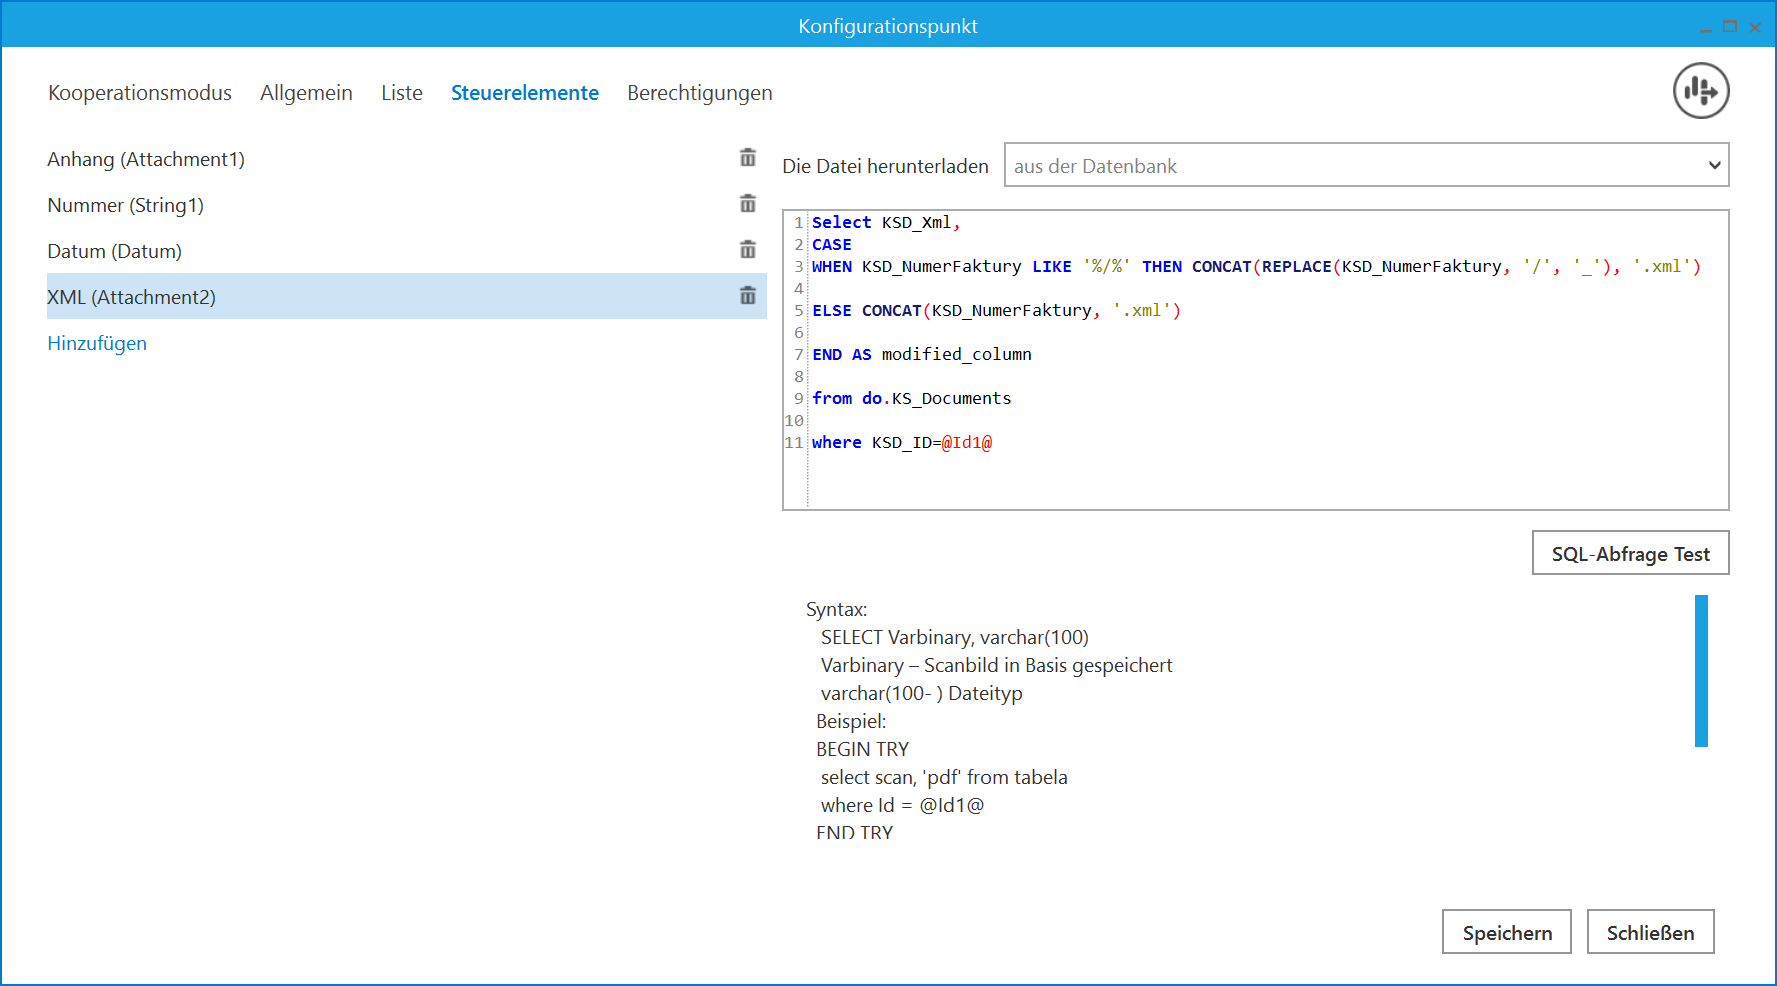Viewport: 1777px width, 986px height.
Task: Open the Berechtigungen tab
Action: [x=700, y=93]
